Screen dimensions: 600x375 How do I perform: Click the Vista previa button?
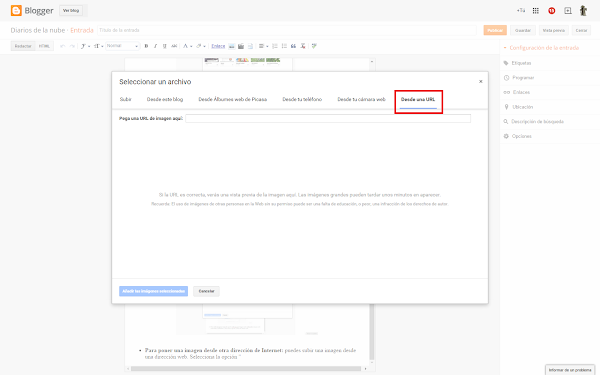[x=554, y=30]
